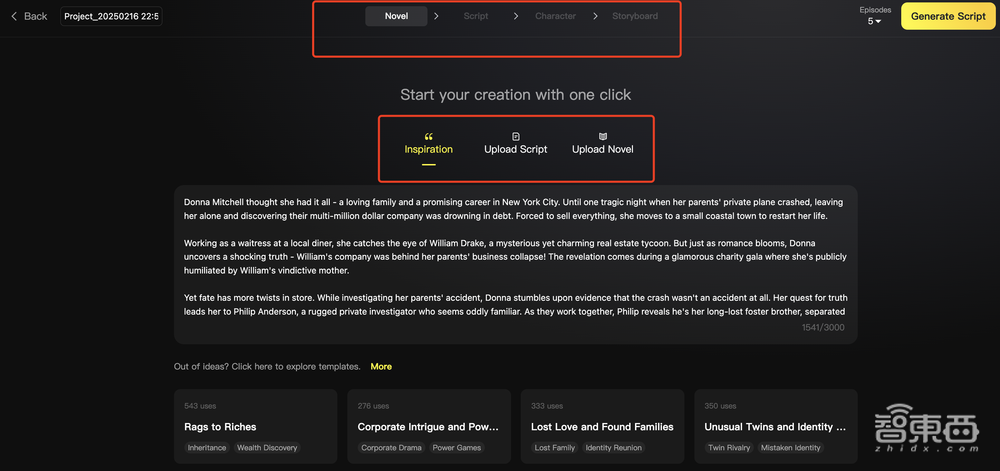Select the Inspiration quote icon
1000x471 pixels.
click(429, 136)
